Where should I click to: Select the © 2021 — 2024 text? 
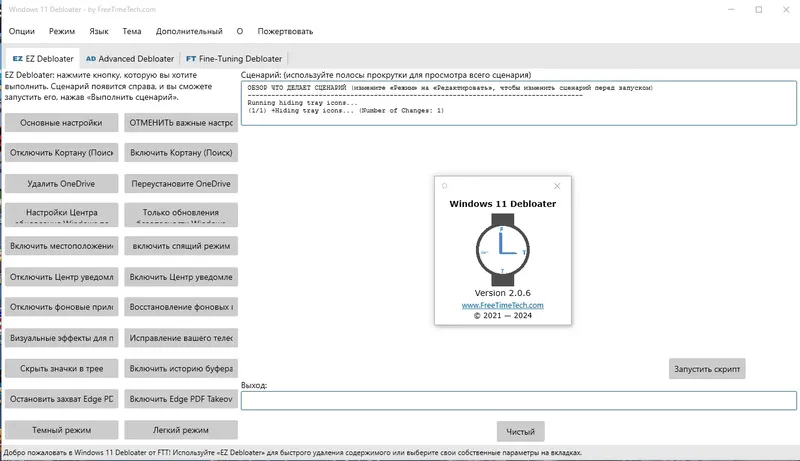[x=503, y=316]
